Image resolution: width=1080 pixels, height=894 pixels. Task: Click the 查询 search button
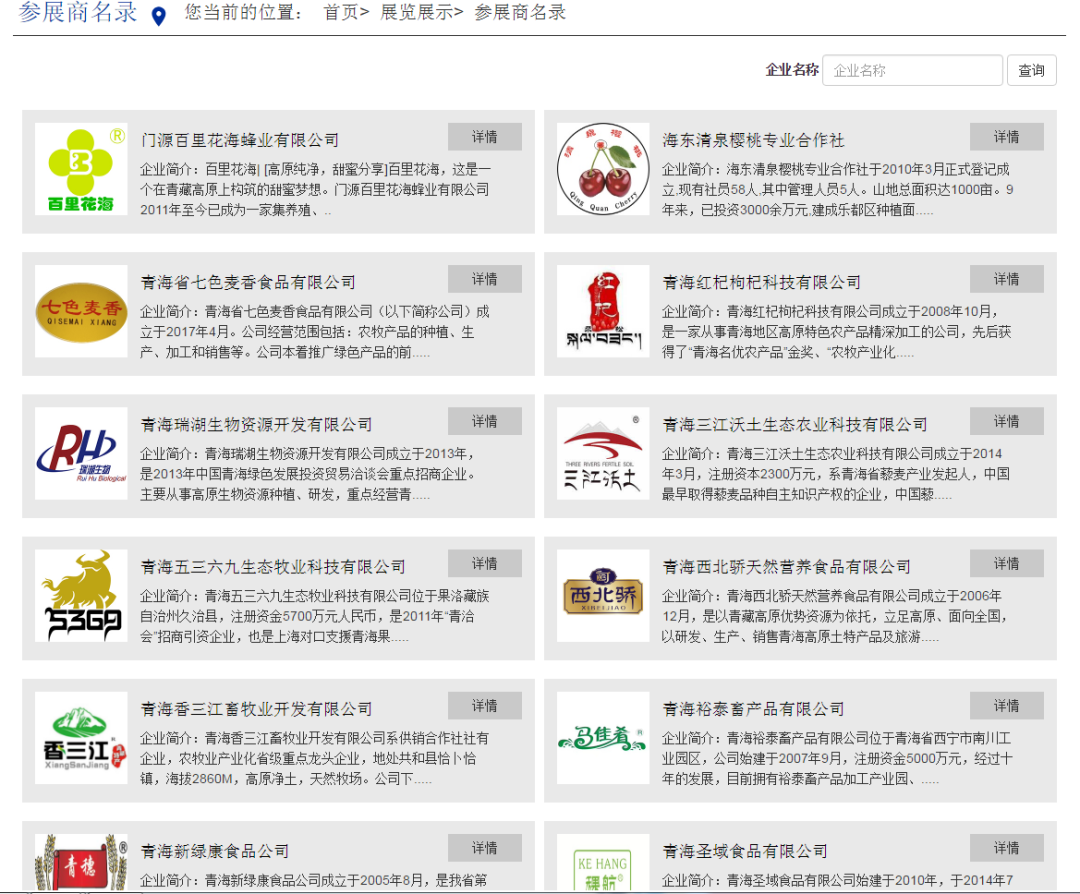point(1032,70)
